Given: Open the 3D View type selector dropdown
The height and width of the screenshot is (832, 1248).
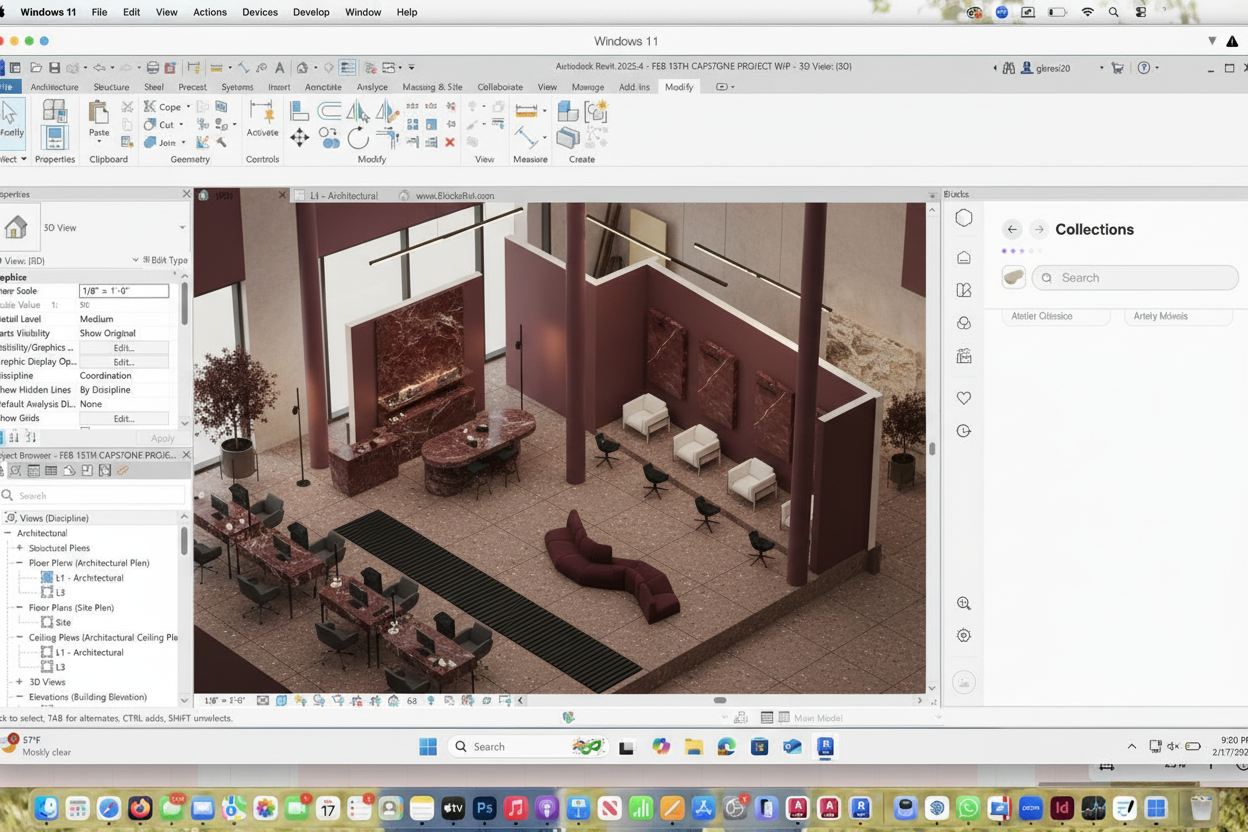Looking at the screenshot, I should tap(182, 228).
